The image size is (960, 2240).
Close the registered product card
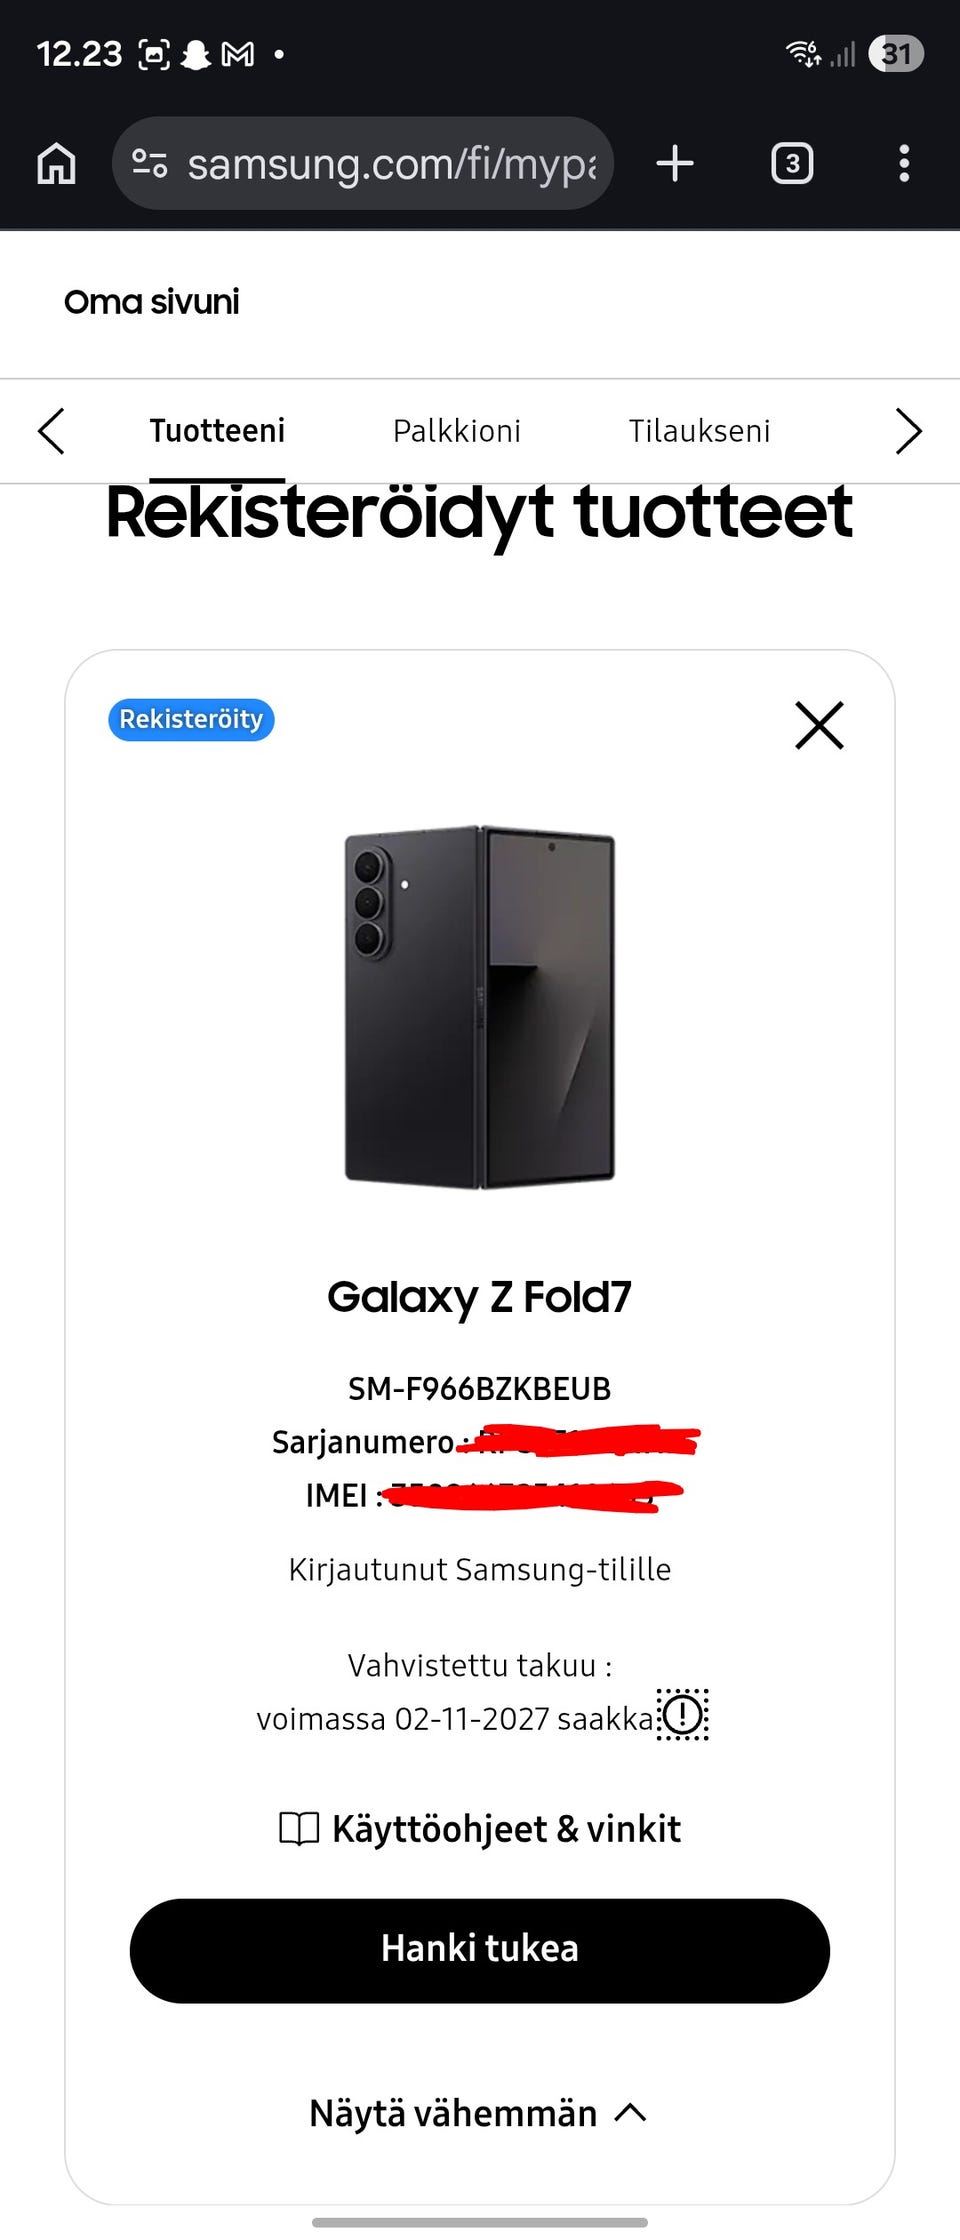819,725
